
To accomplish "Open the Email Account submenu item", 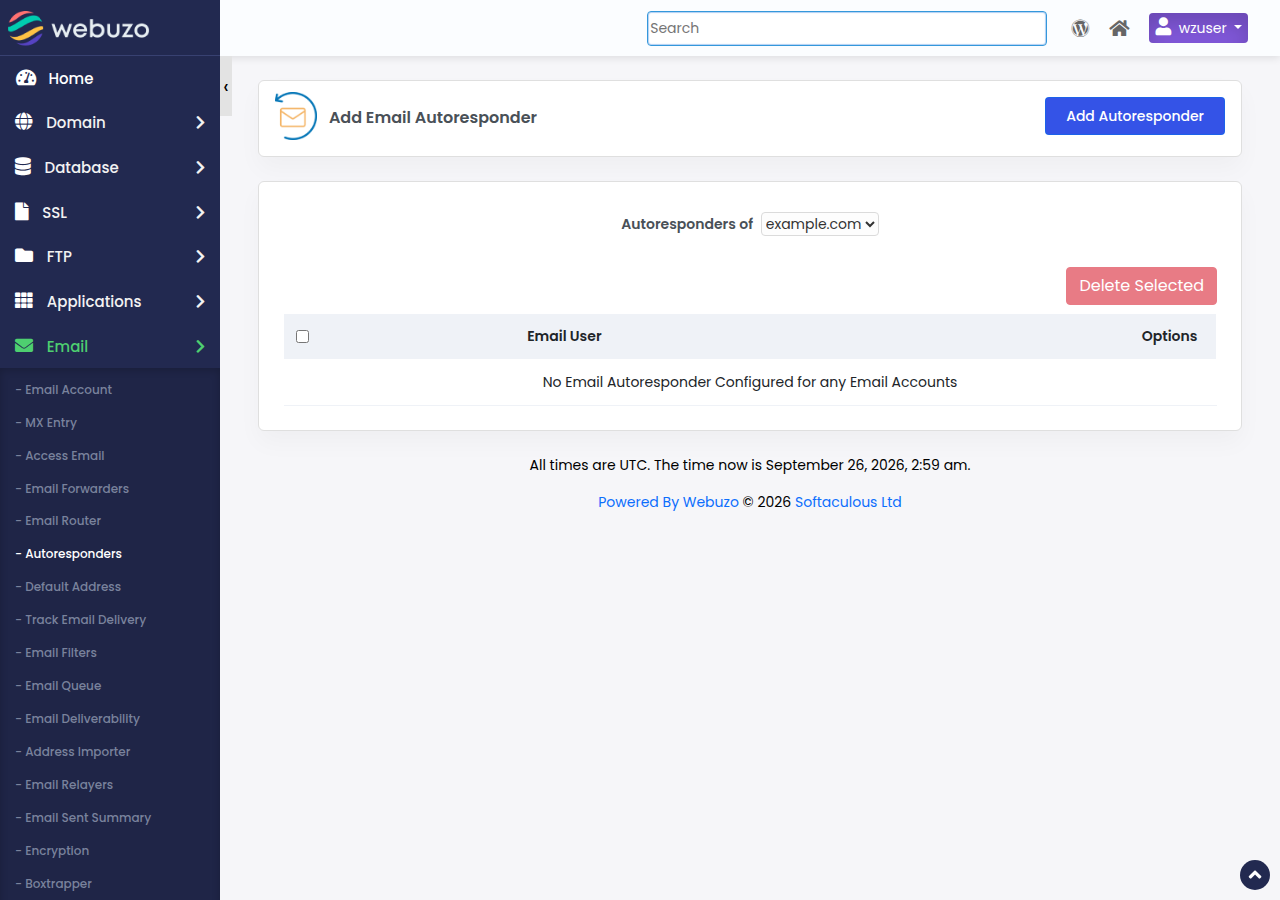I will tap(64, 390).
